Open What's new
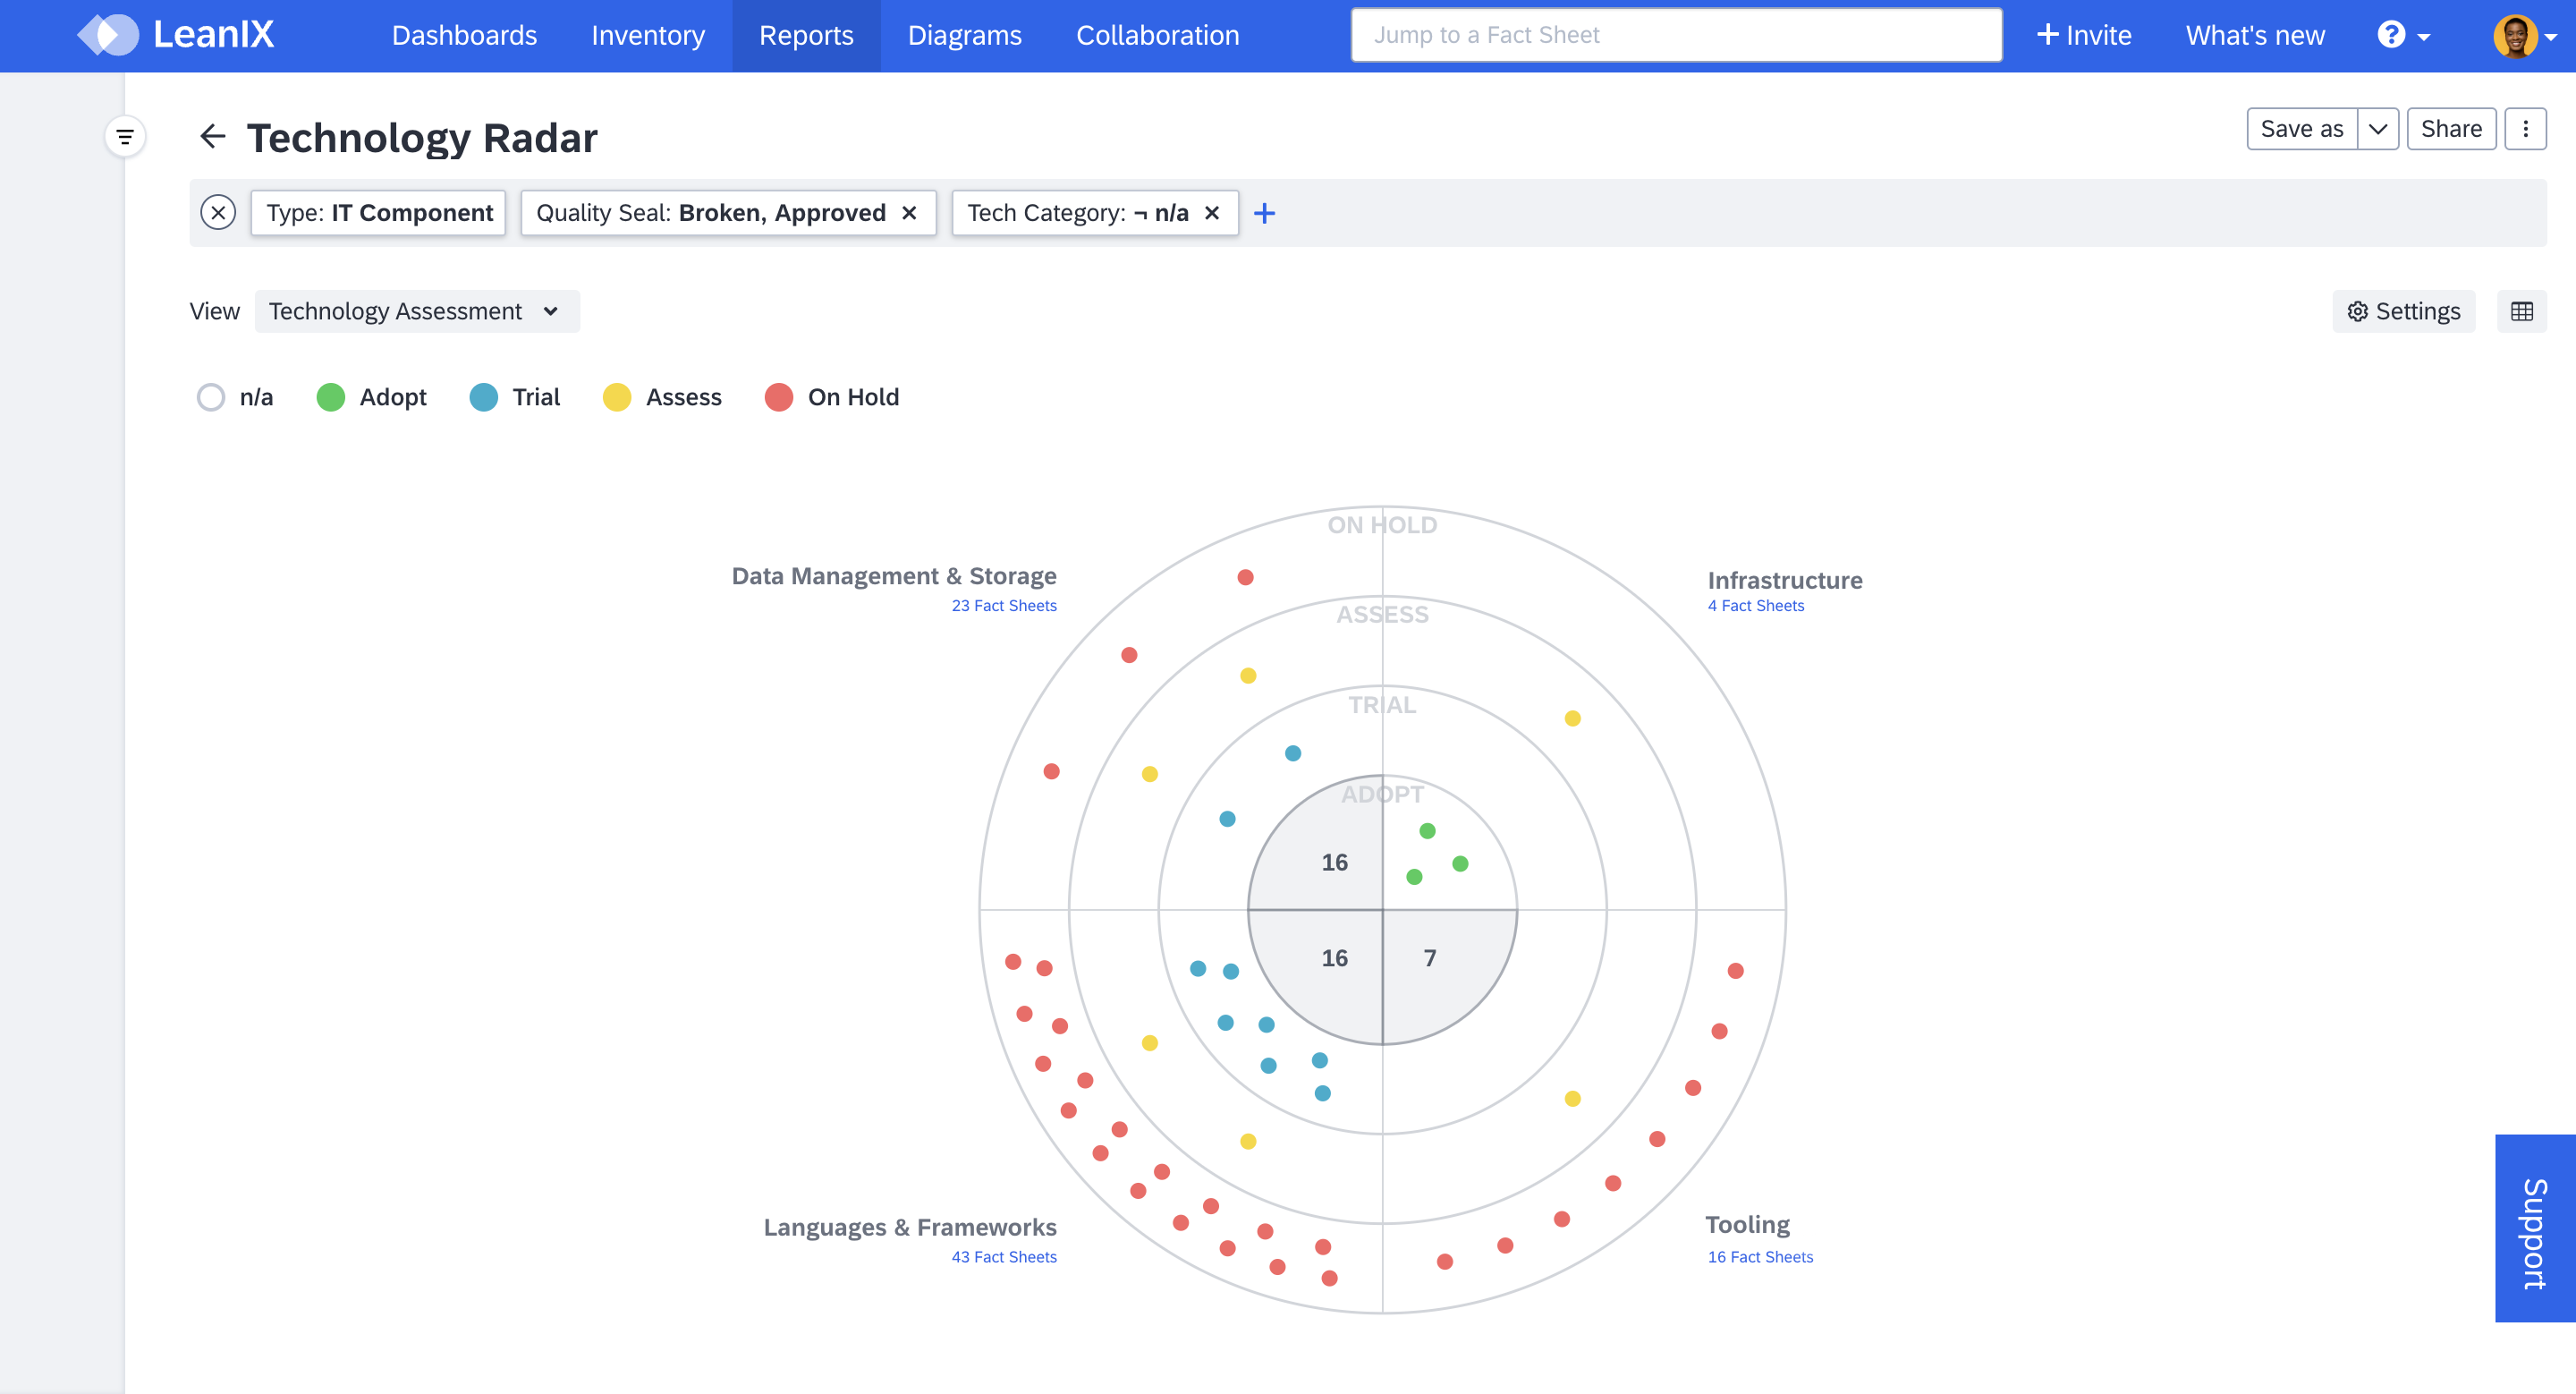Image resolution: width=2576 pixels, height=1394 pixels. click(2255, 35)
